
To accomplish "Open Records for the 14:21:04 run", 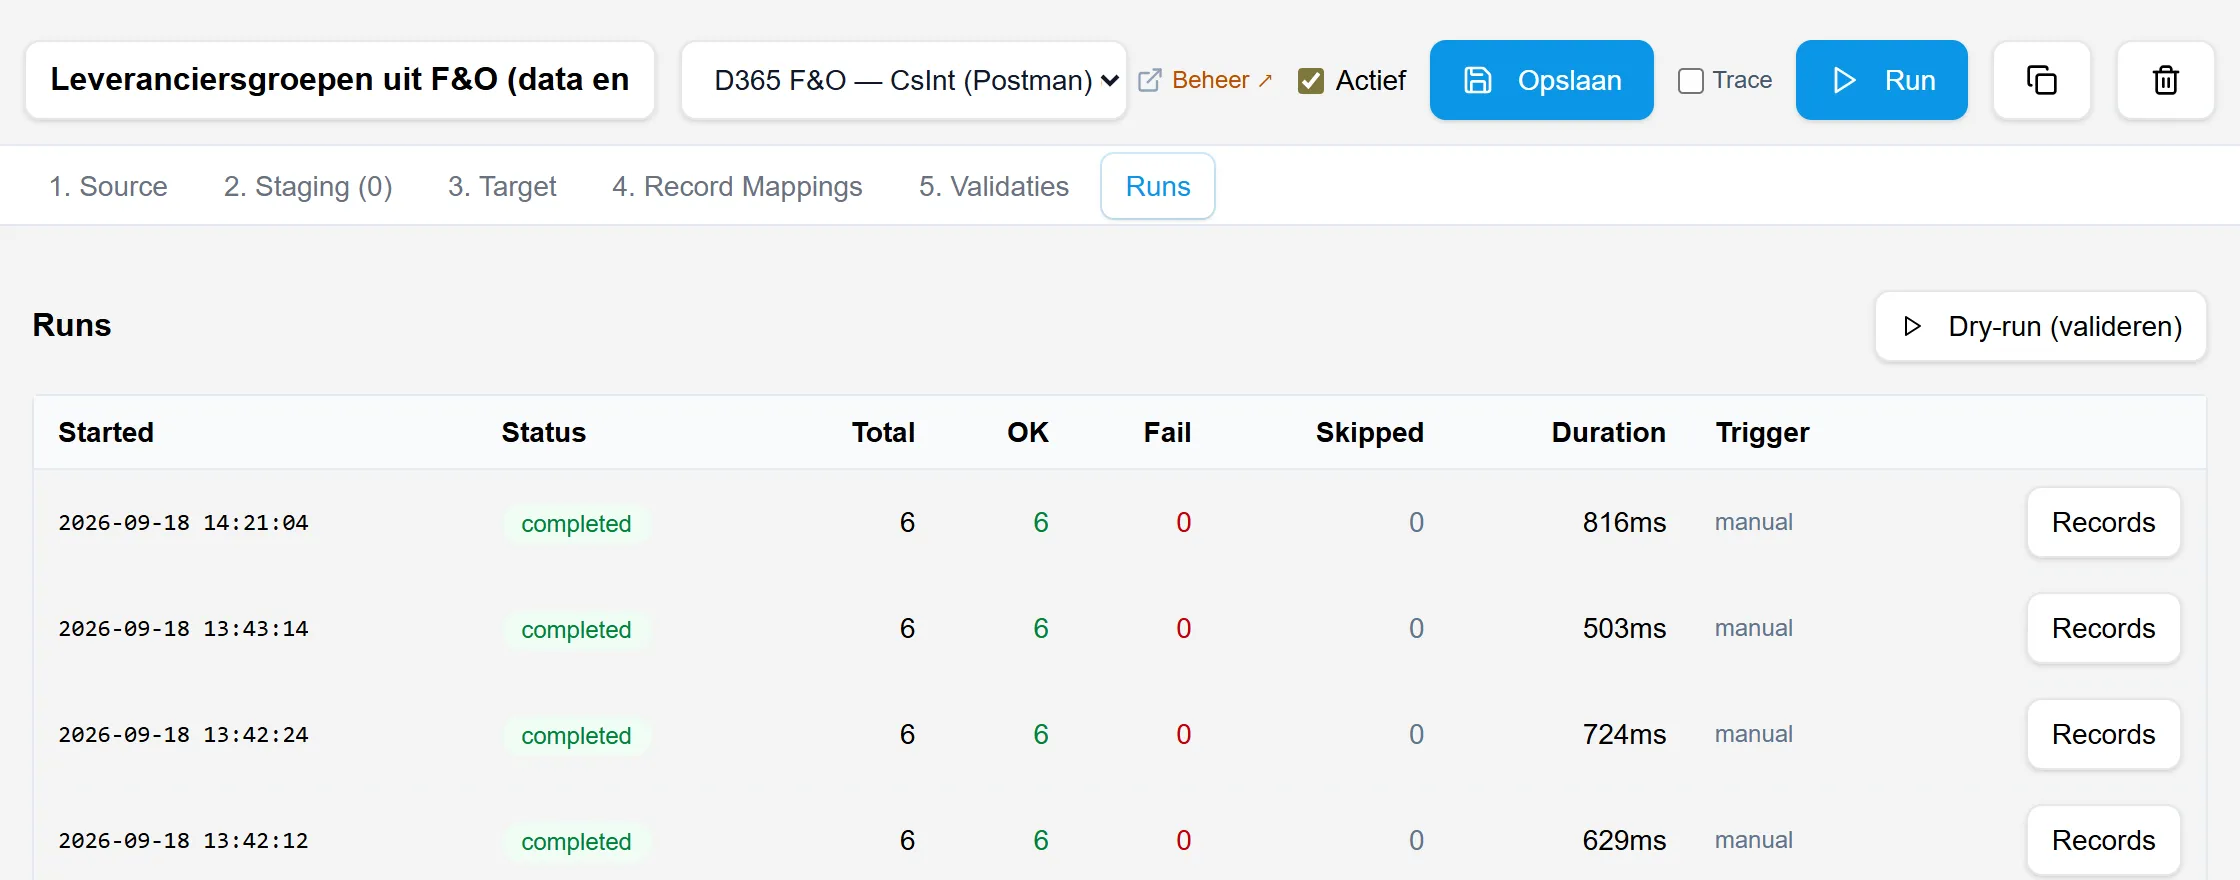I will pos(2103,522).
